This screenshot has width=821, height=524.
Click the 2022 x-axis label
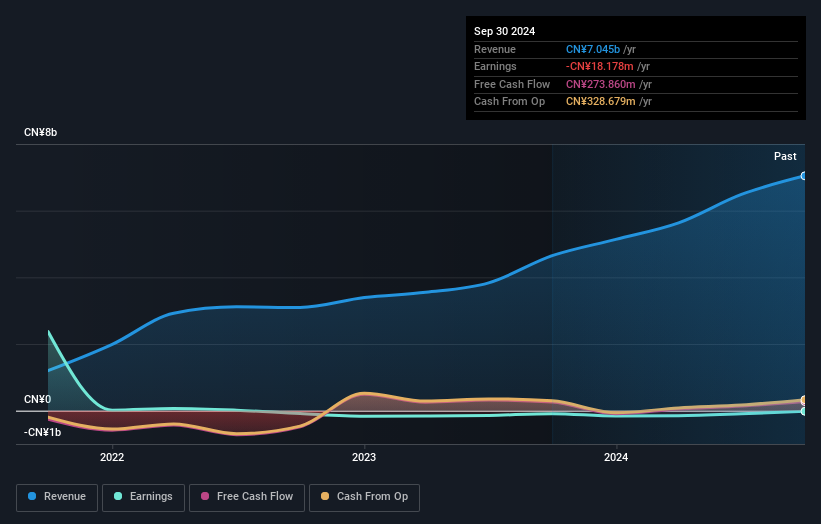coord(112,457)
